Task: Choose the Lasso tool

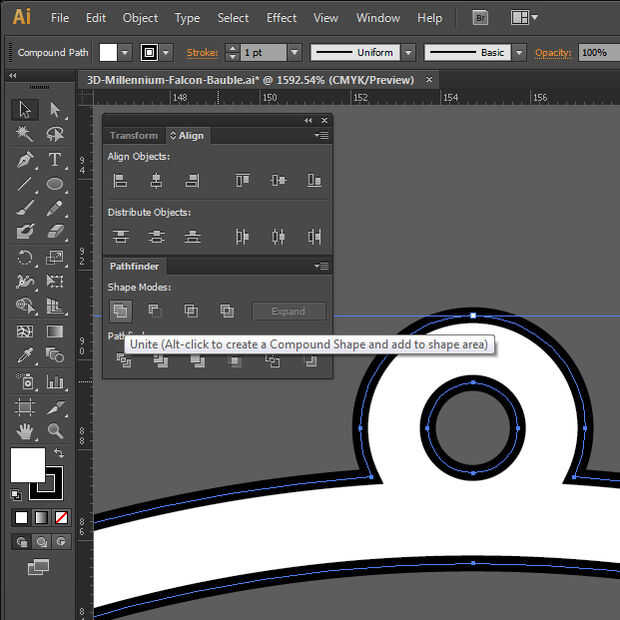Action: pos(55,134)
